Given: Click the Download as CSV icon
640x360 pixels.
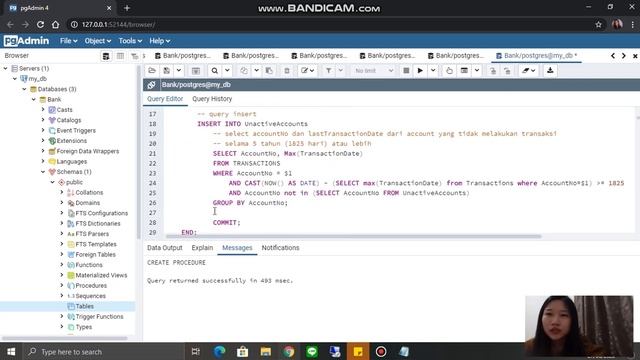Looking at the screenshot, I should (550, 71).
